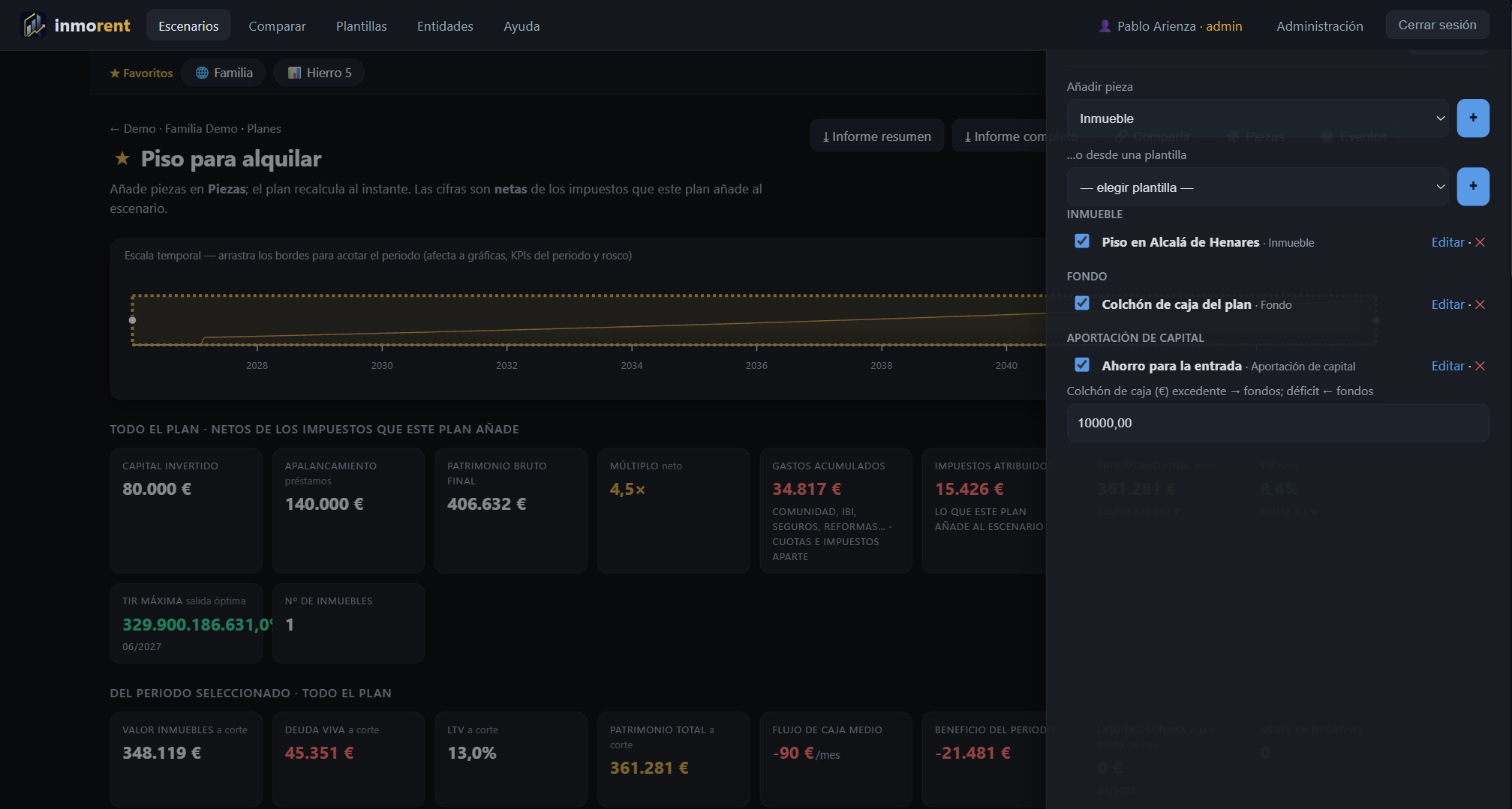The width and height of the screenshot is (1512, 809).
Task: Click the inmorent logo icon
Action: click(x=34, y=25)
